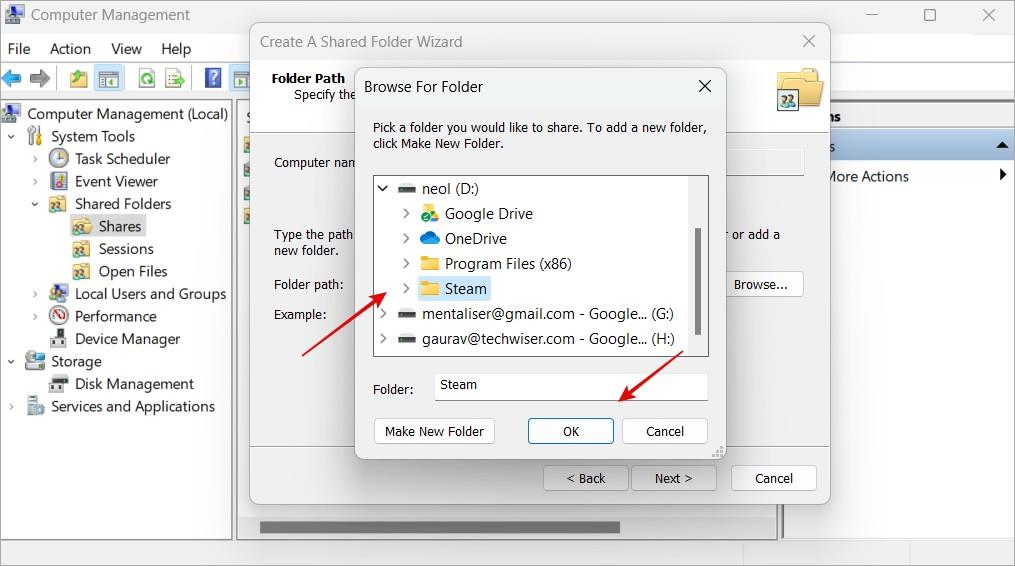Select the Shares item in tree
1015x566 pixels.
(x=108, y=227)
